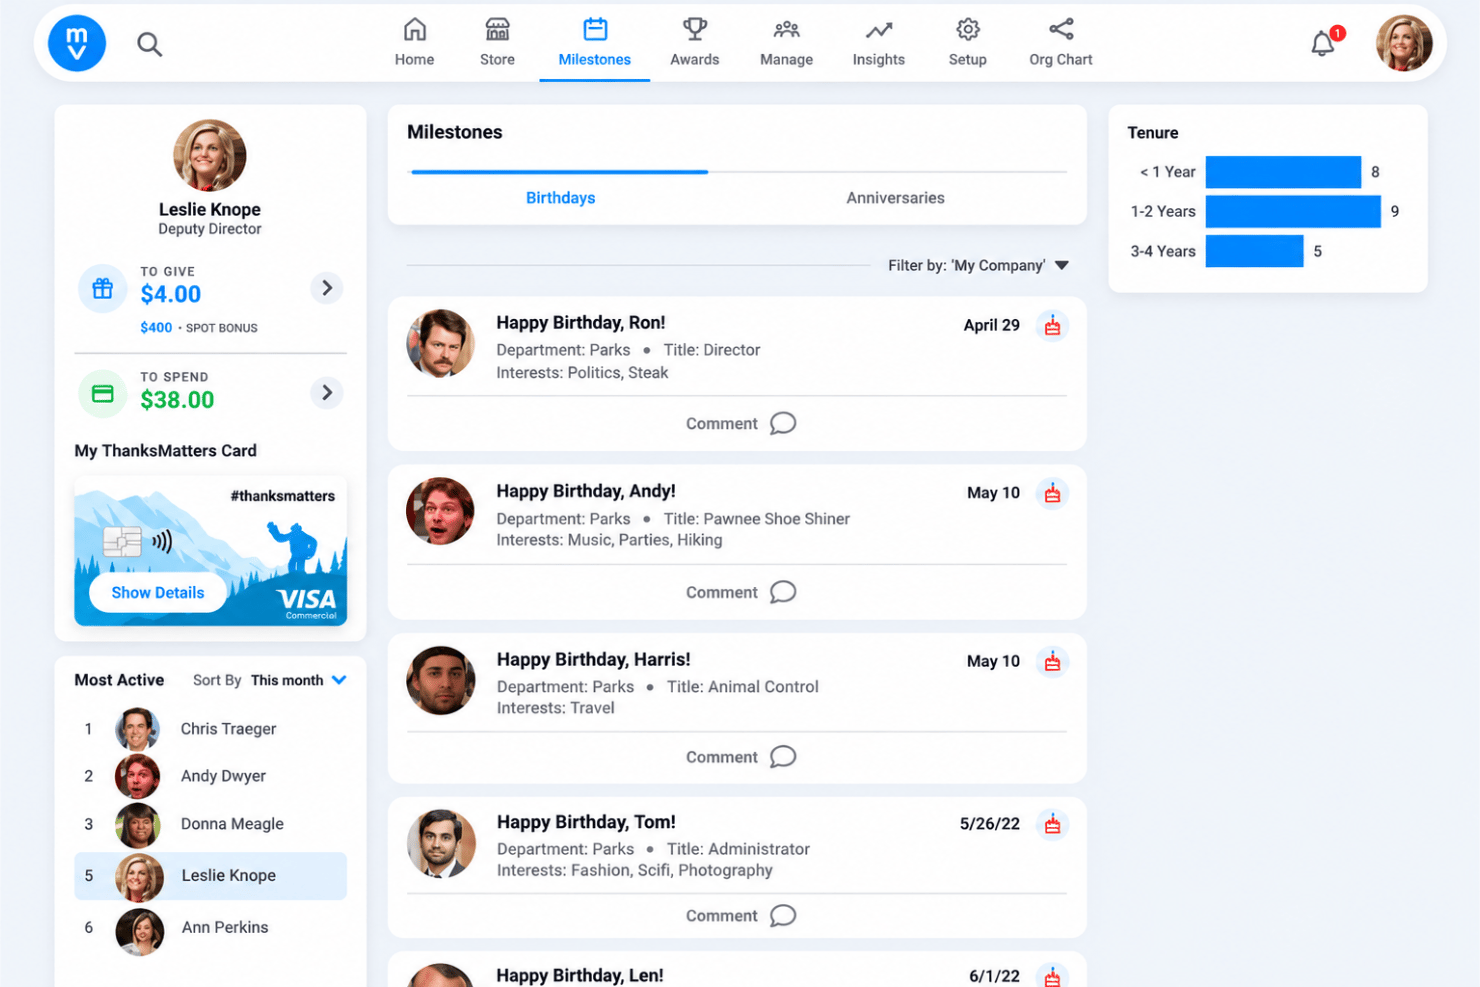Click the card icon beside To Spend
Image resolution: width=1480 pixels, height=987 pixels.
point(103,393)
